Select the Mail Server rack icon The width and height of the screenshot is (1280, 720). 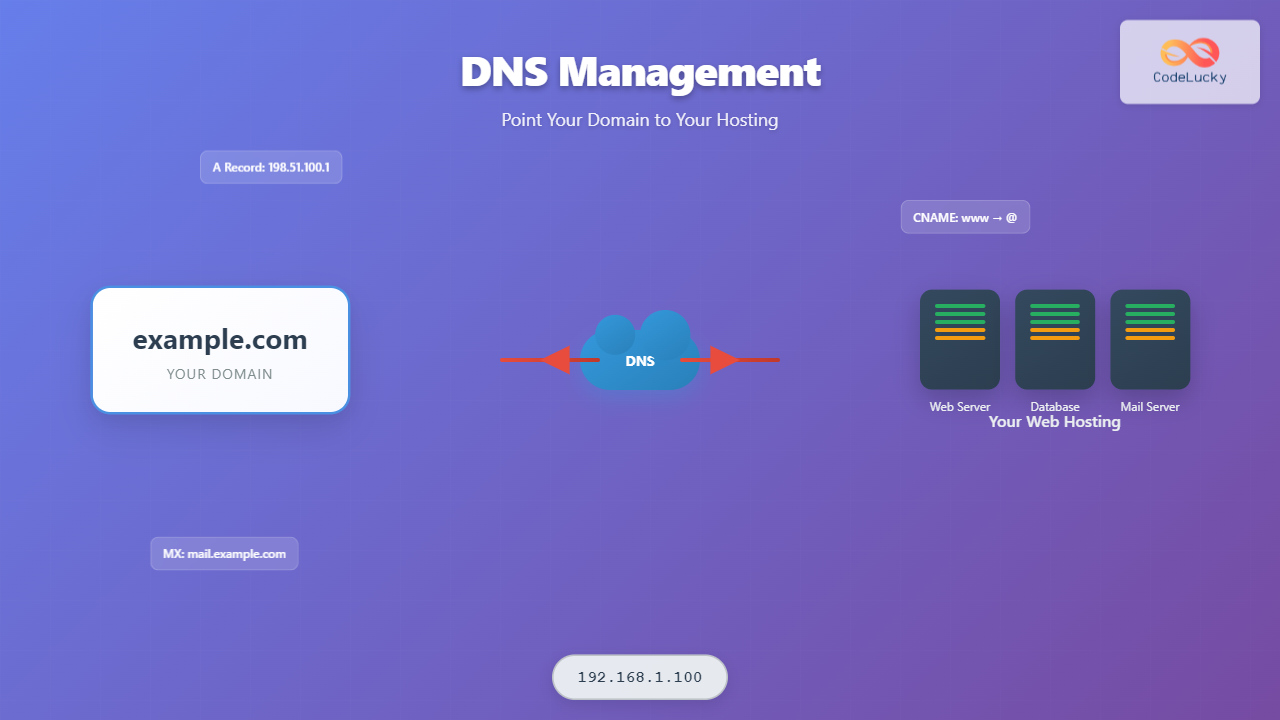click(x=1149, y=339)
